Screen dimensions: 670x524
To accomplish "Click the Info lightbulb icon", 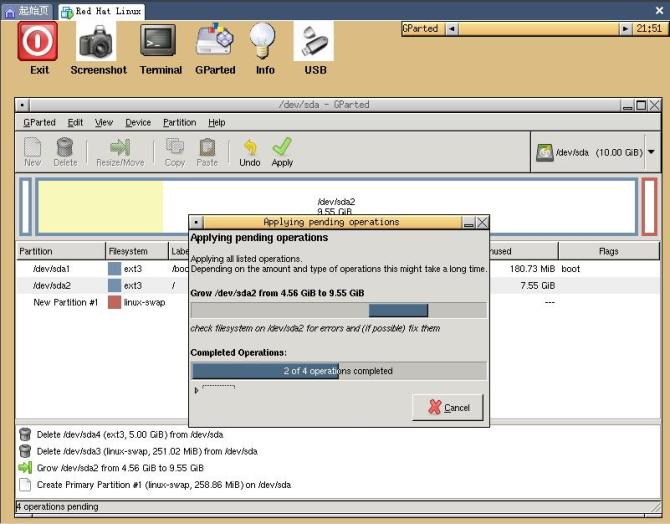I will click(x=262, y=41).
